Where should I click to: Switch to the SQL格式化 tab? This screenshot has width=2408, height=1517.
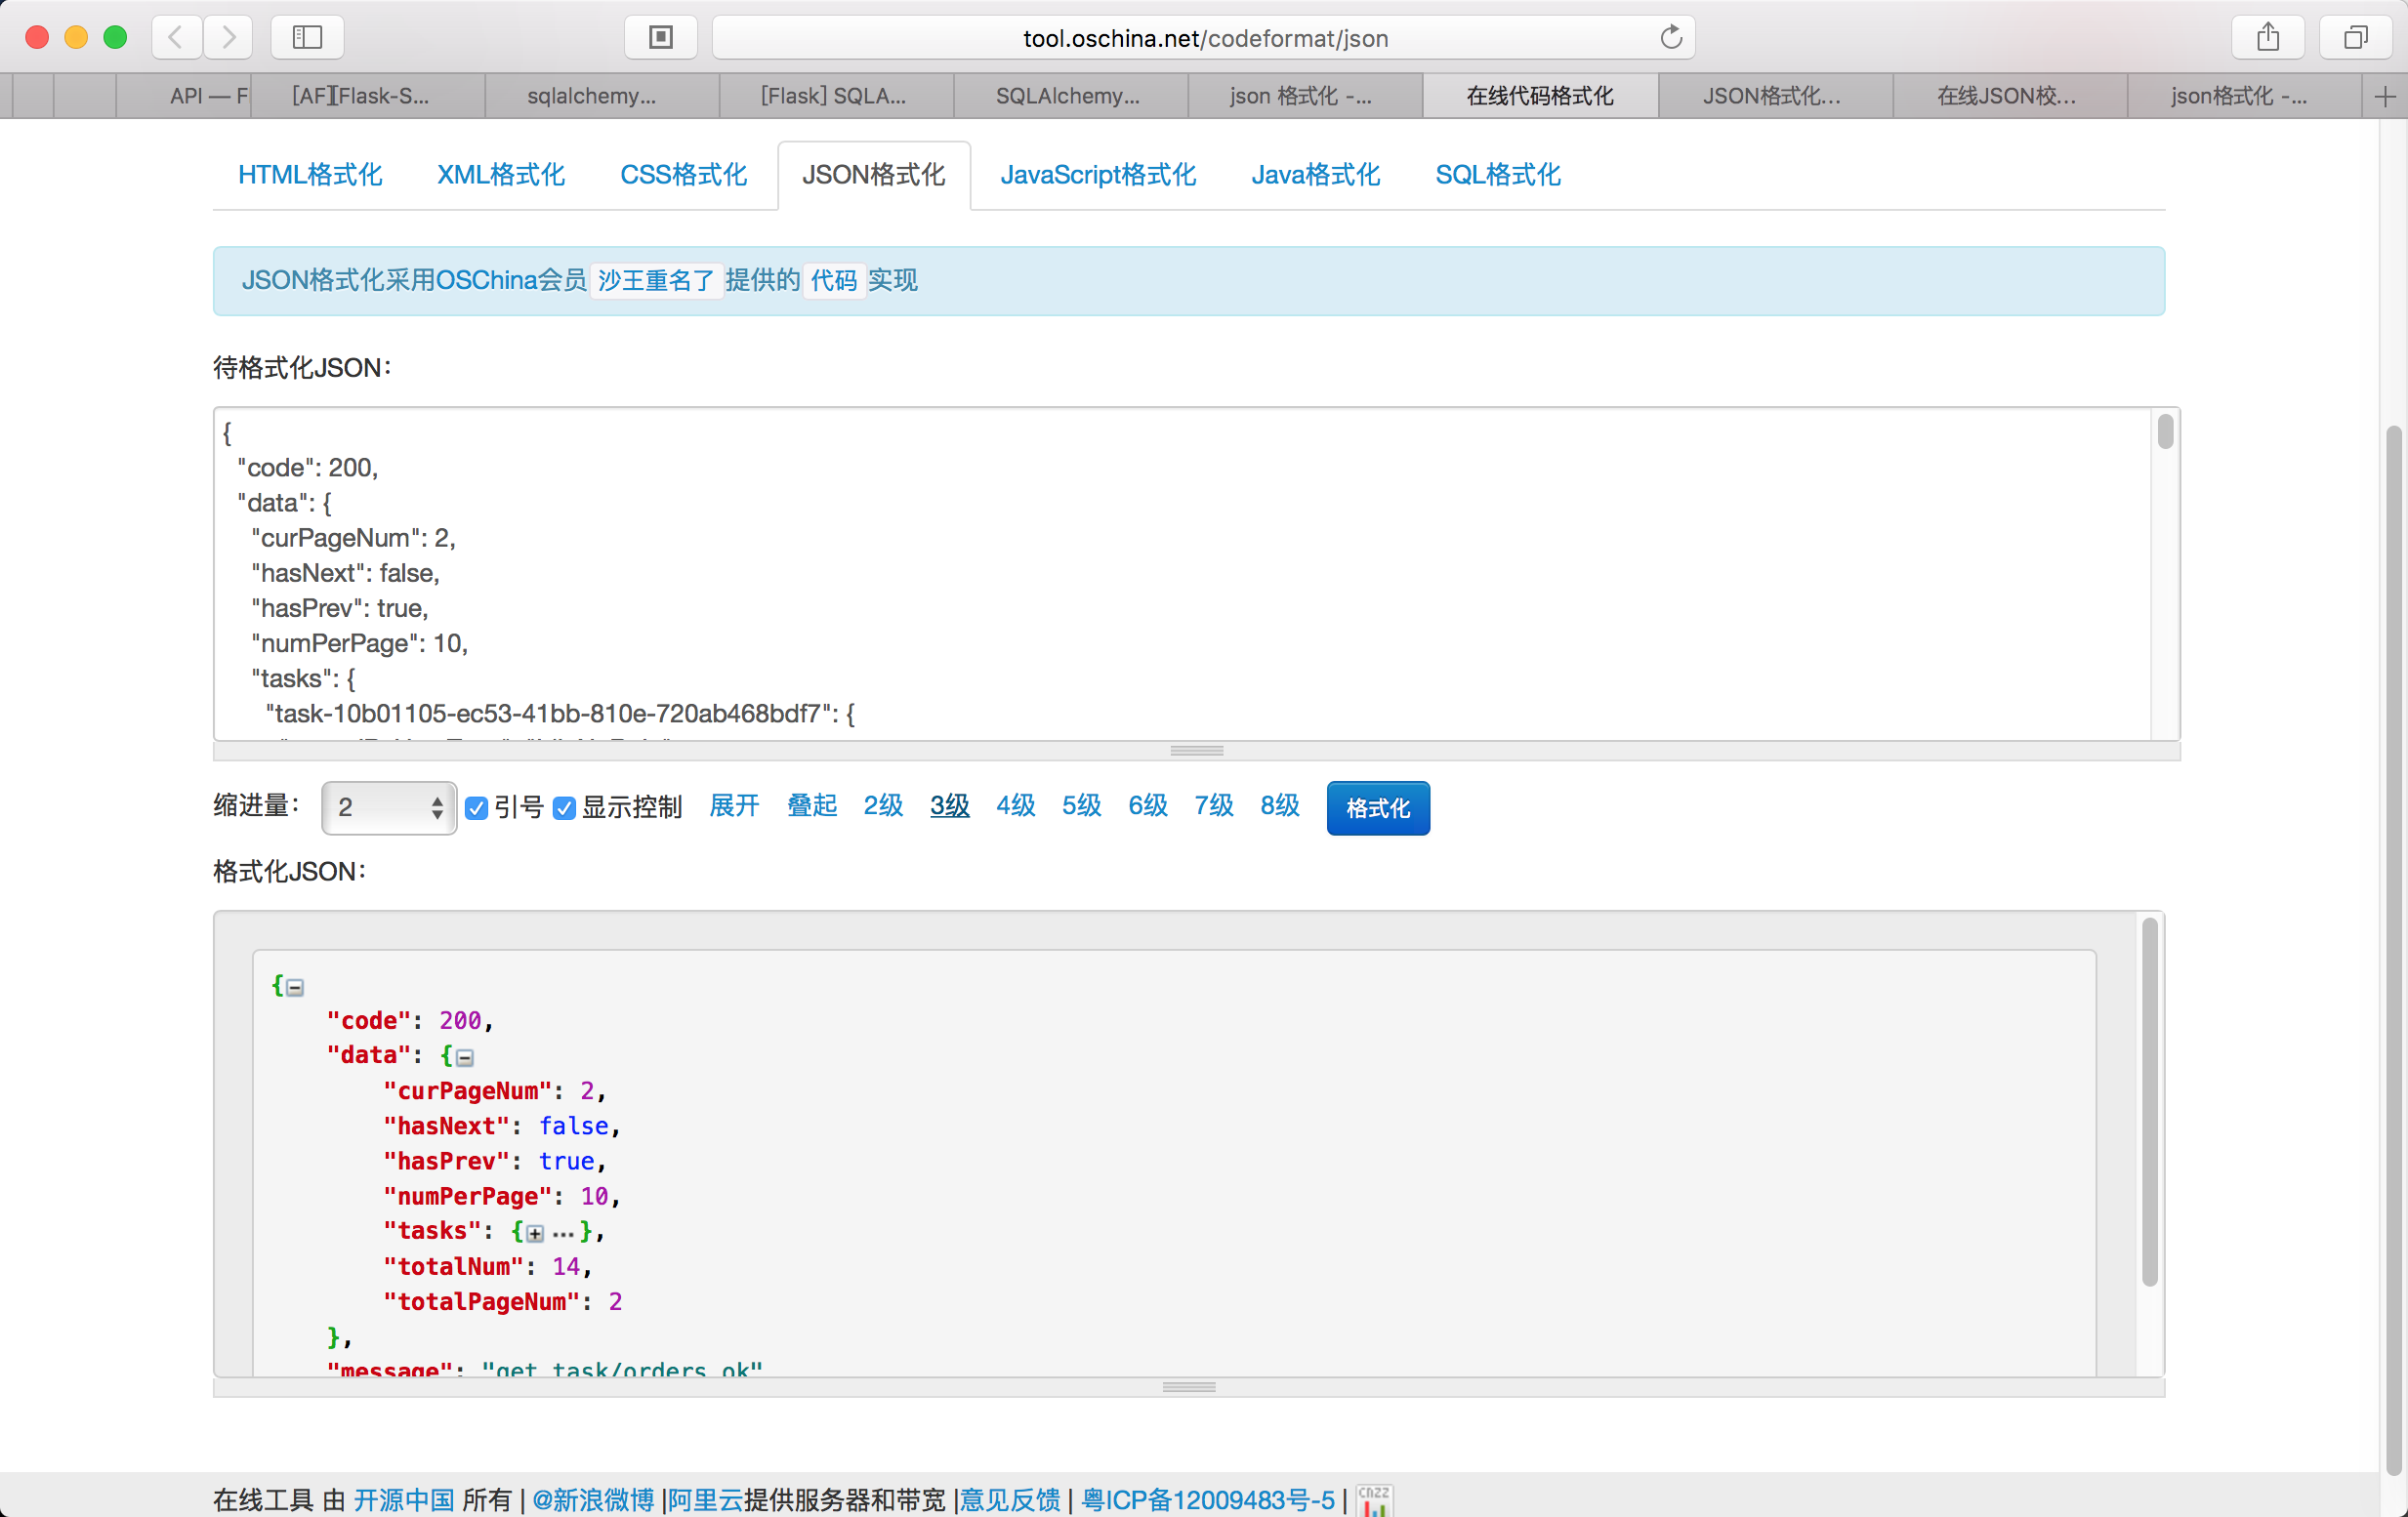click(x=1497, y=175)
